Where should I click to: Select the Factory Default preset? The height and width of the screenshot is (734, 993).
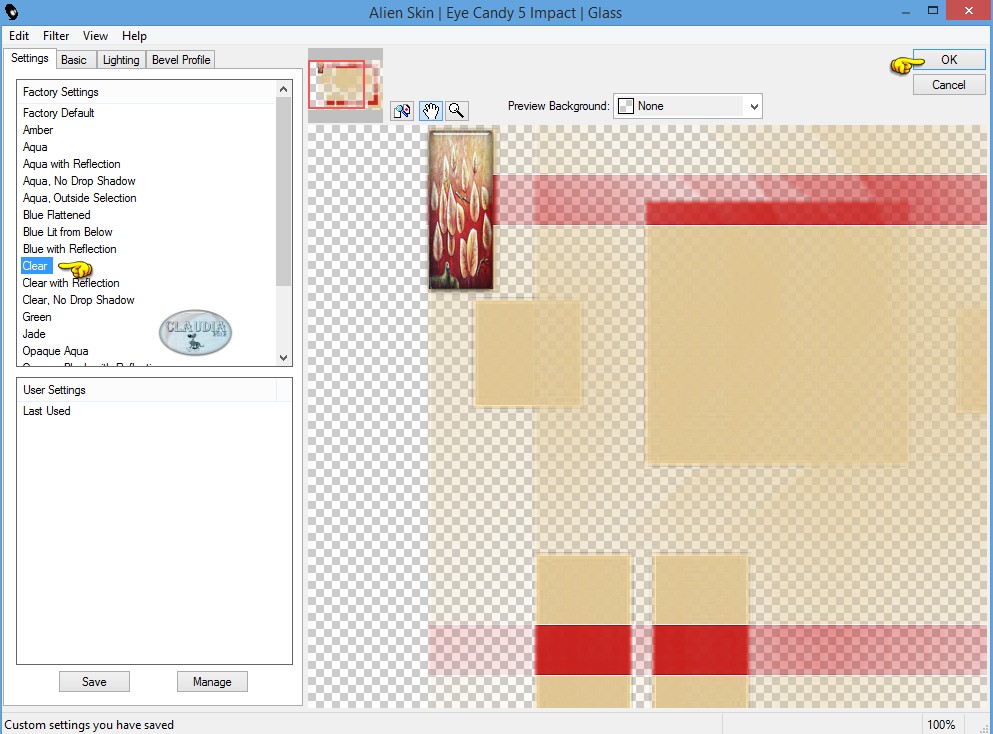tap(59, 113)
